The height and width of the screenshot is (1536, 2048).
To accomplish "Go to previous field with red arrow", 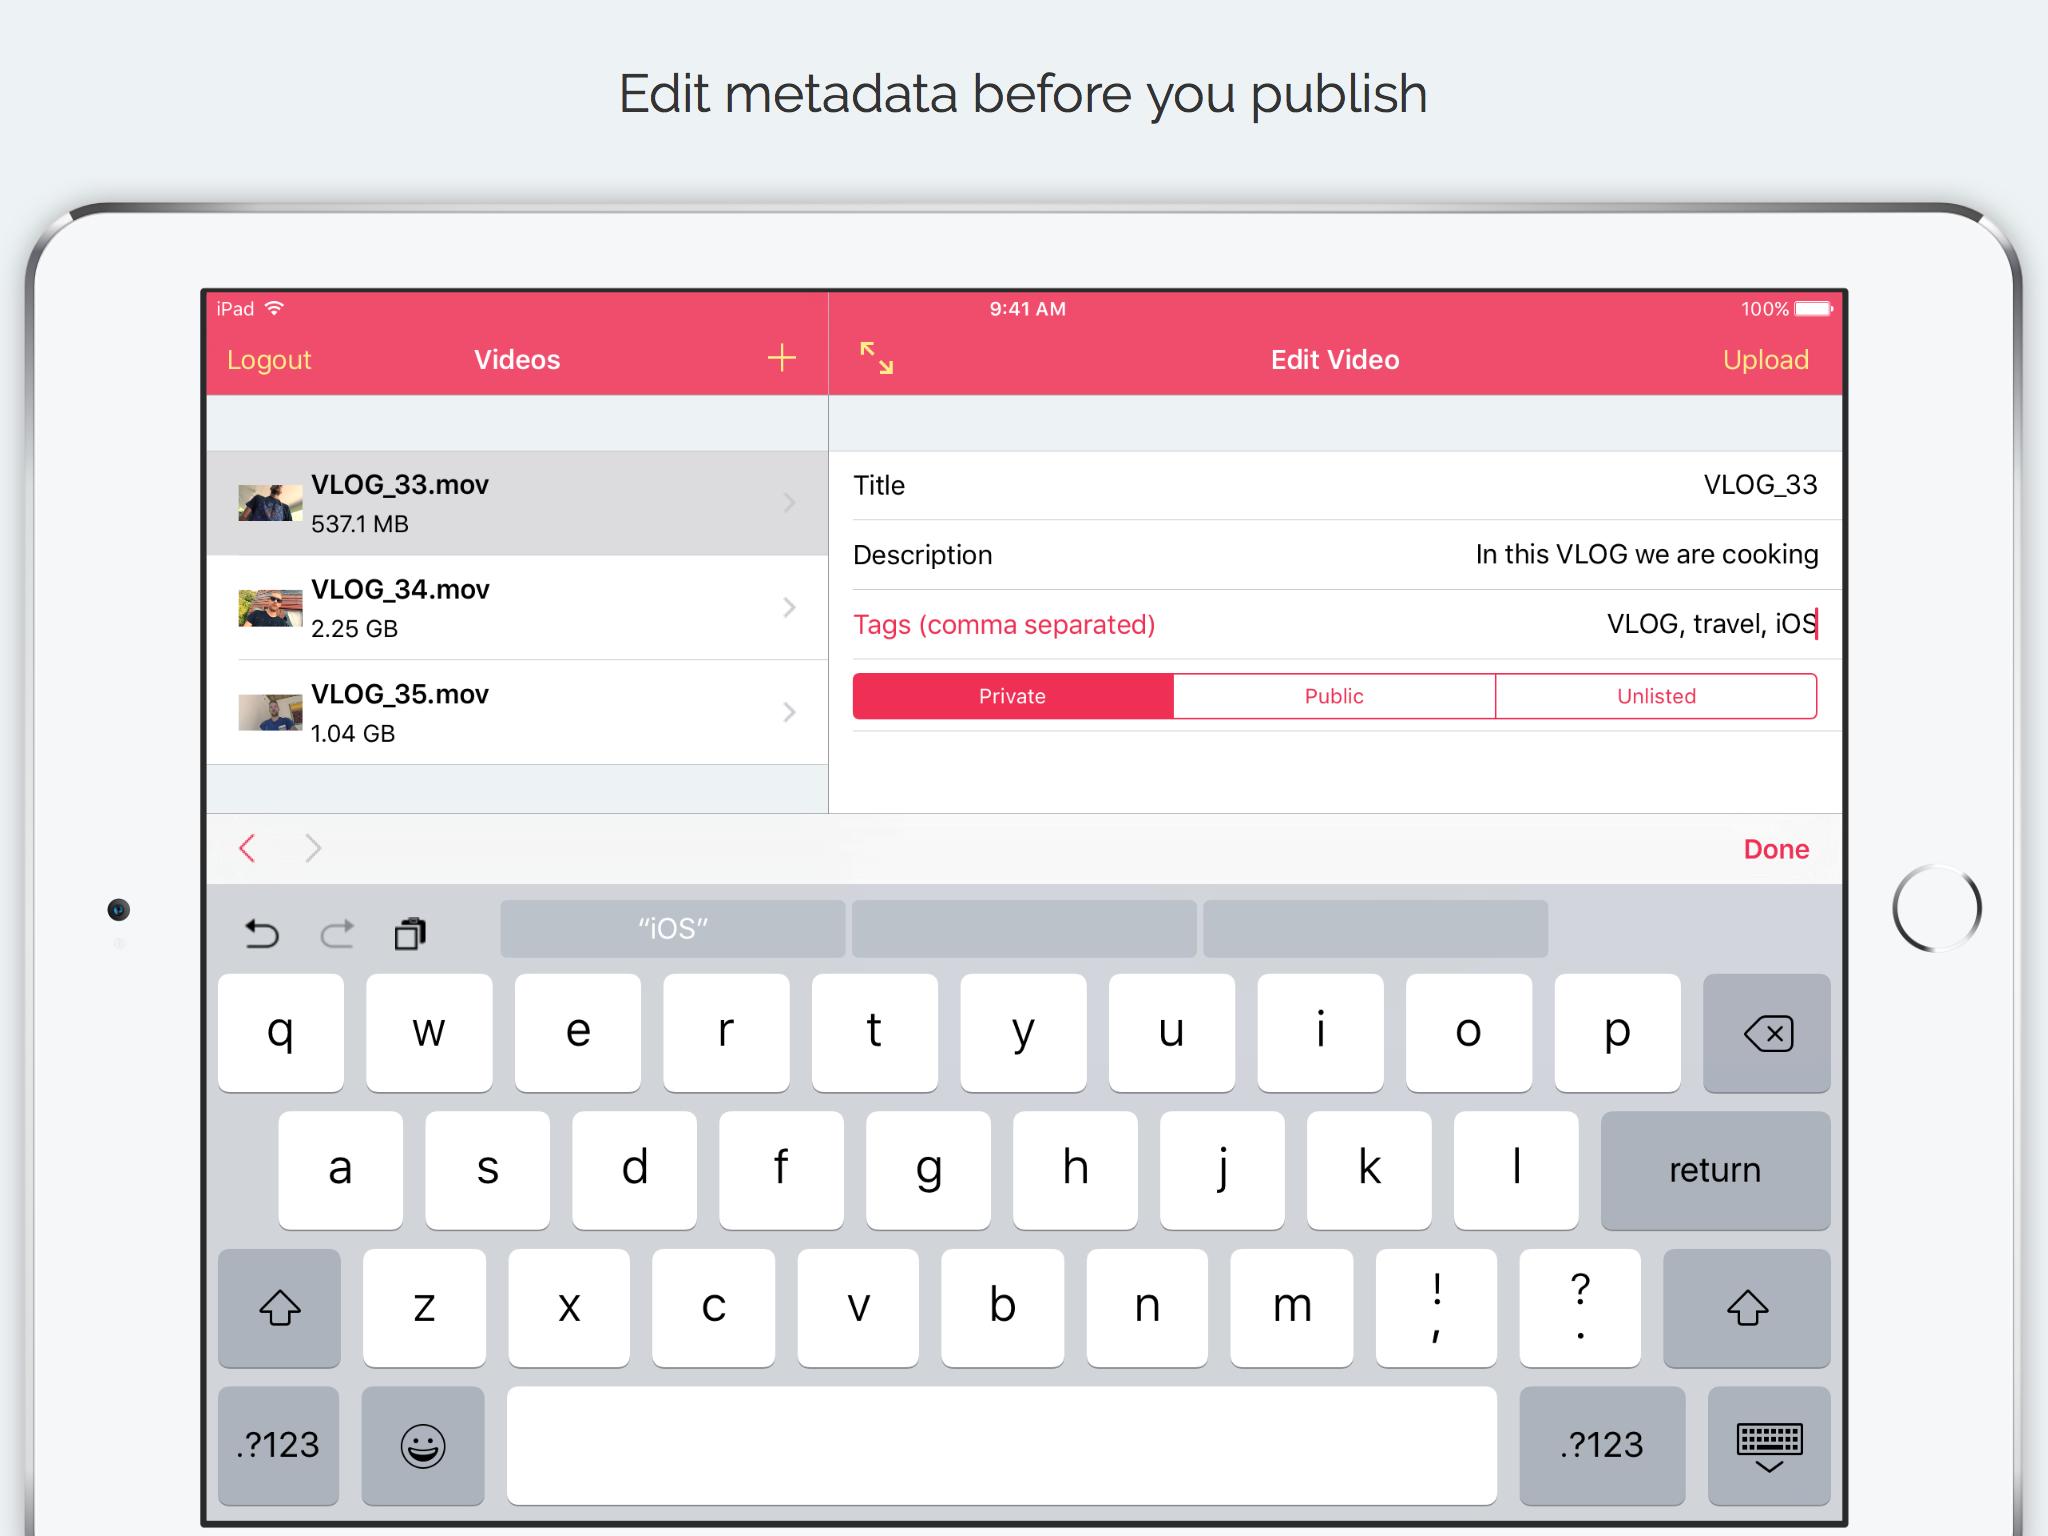I will coord(248,848).
